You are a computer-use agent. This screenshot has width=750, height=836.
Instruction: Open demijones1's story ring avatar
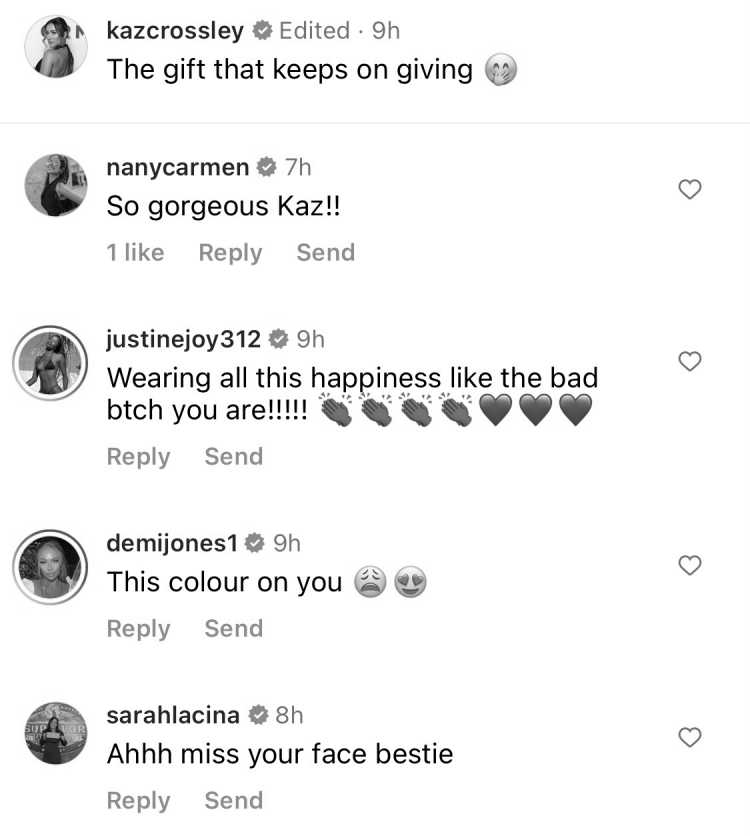click(50, 567)
